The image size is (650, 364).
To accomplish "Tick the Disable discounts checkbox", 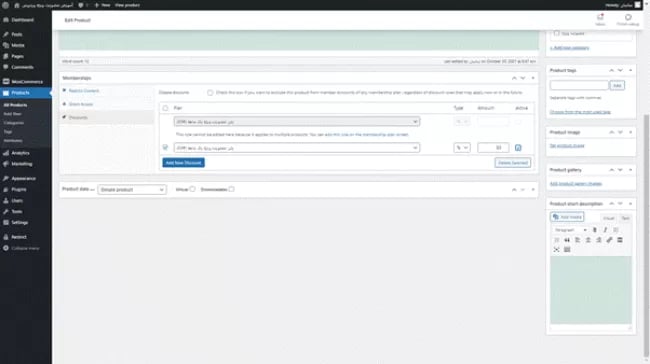I will click(210, 93).
